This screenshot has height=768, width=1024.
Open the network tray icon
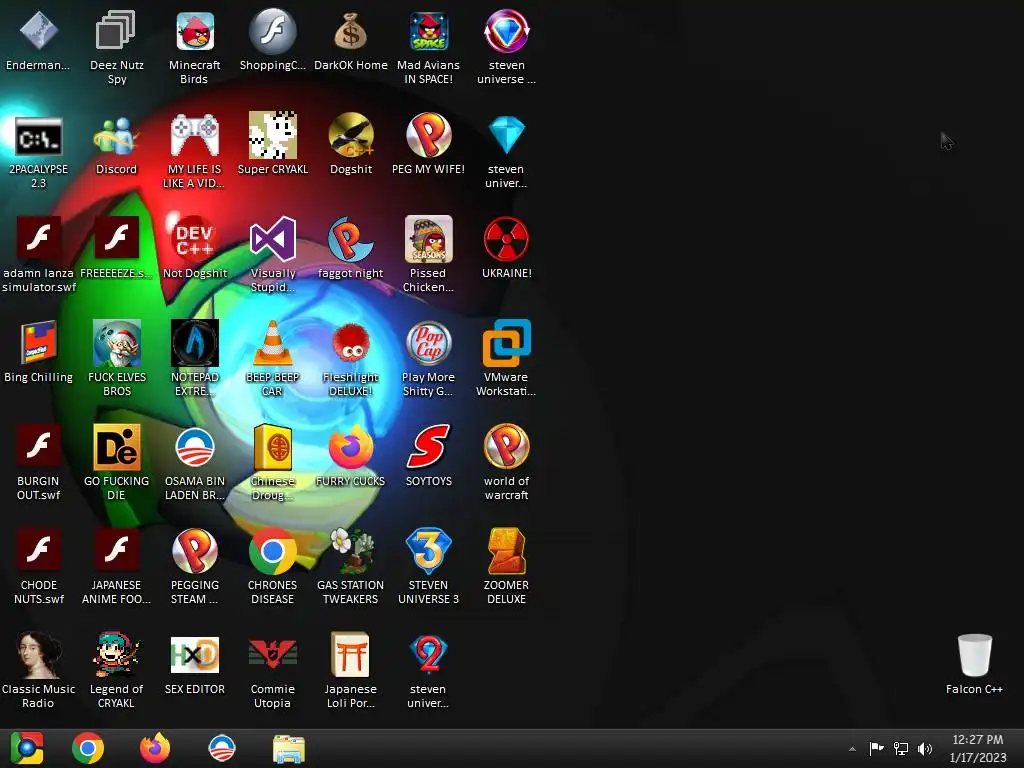901,748
